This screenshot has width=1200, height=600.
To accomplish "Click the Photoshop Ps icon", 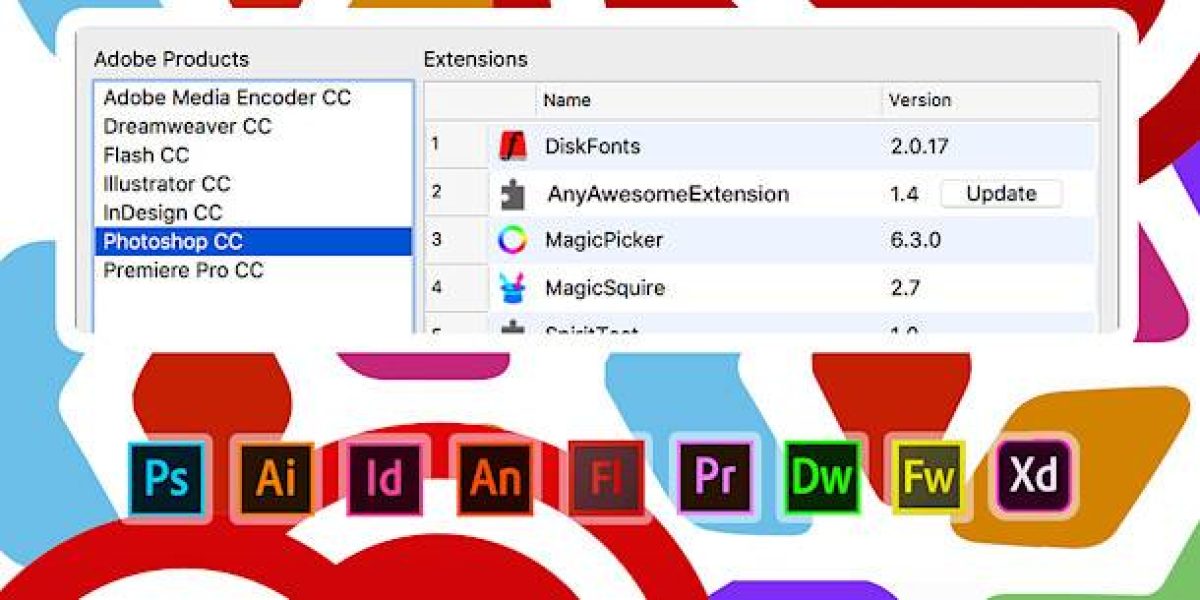I will tap(166, 478).
